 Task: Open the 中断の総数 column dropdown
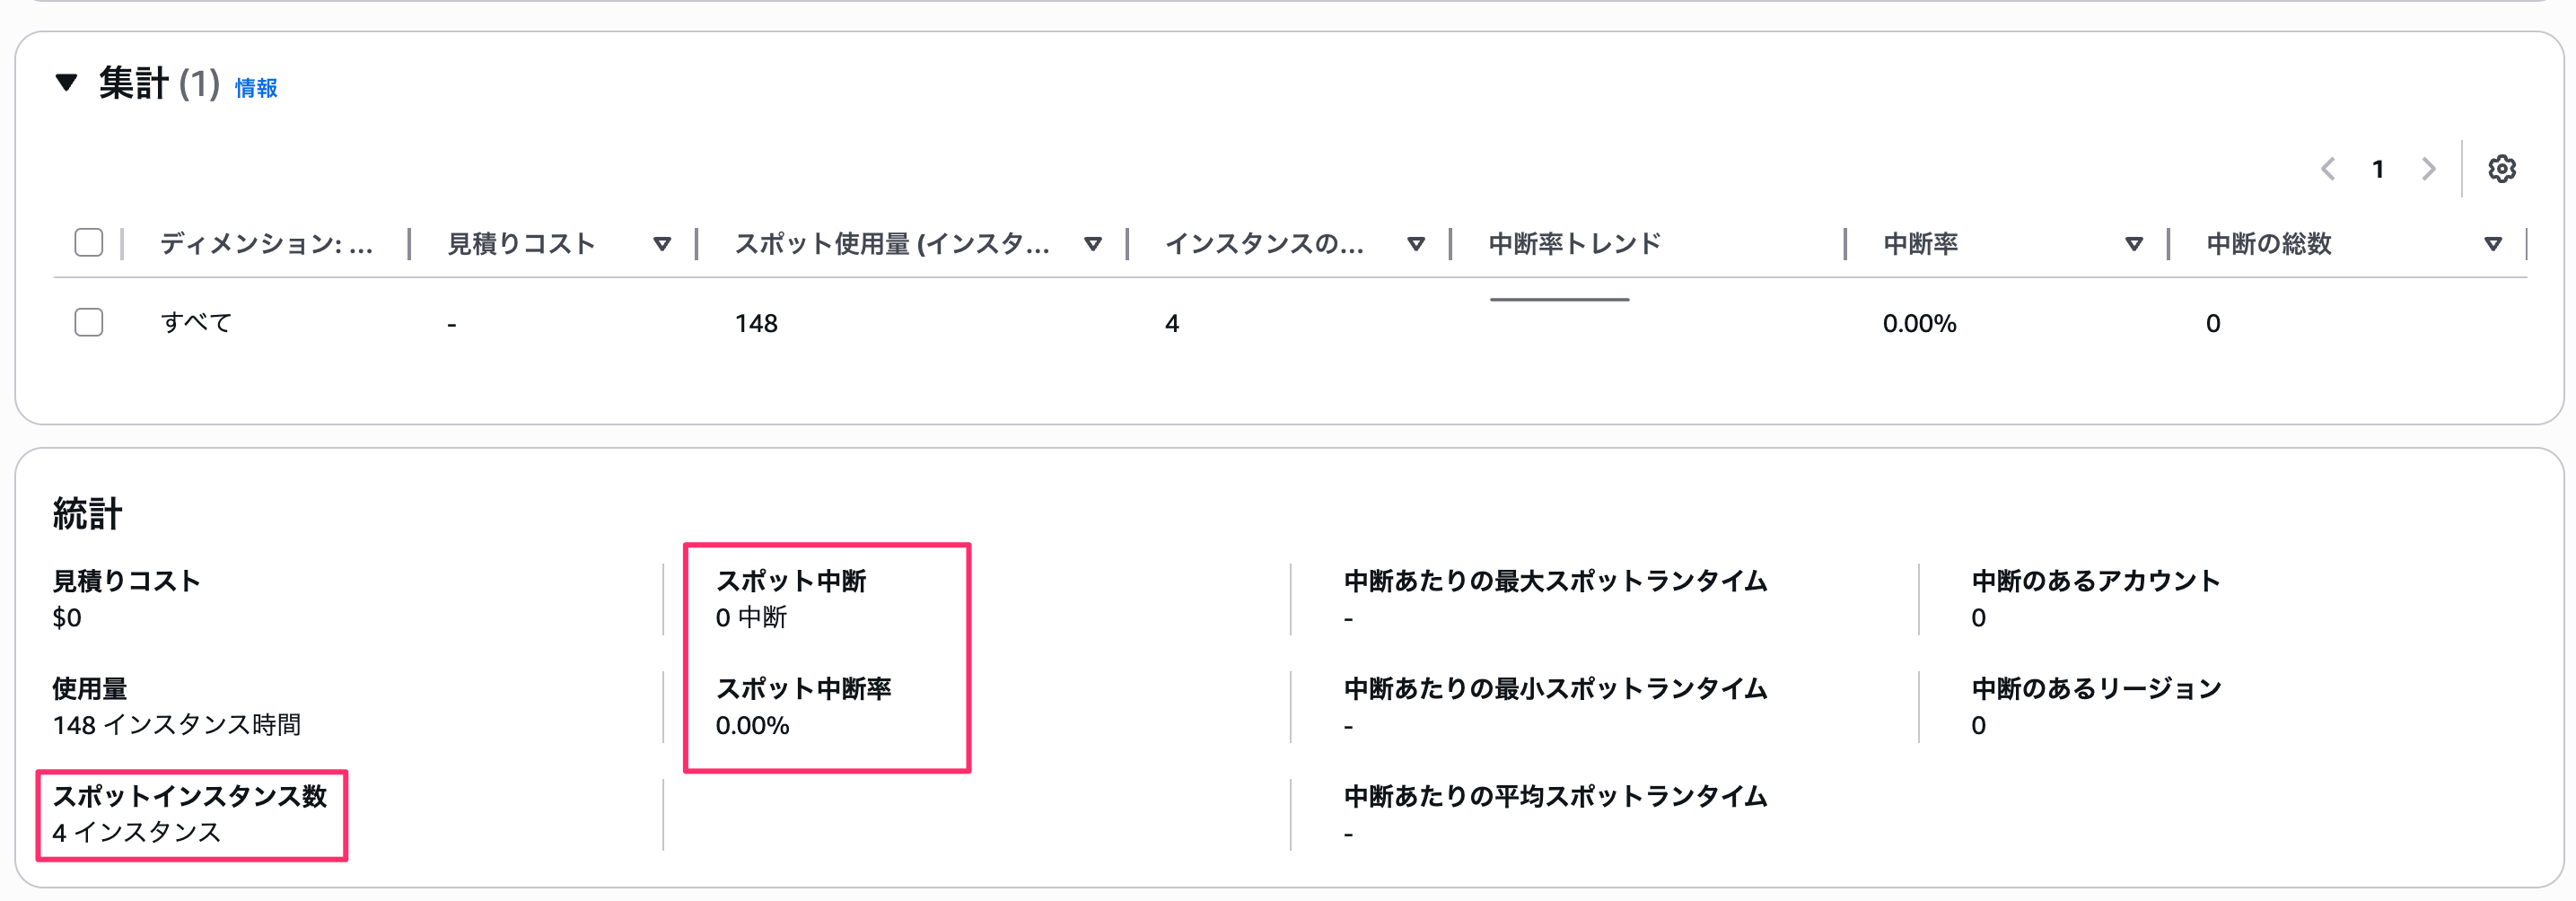[2493, 243]
